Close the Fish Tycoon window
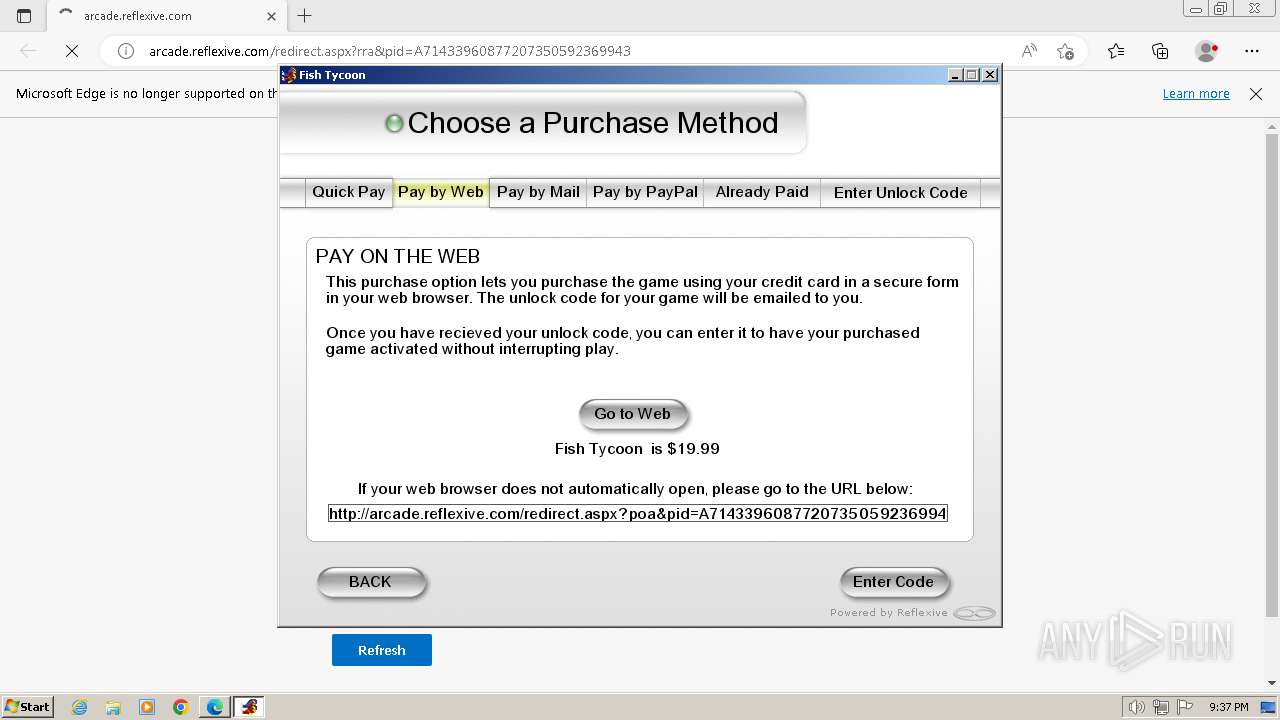Screen dimensions: 1280x720 [x=990, y=75]
